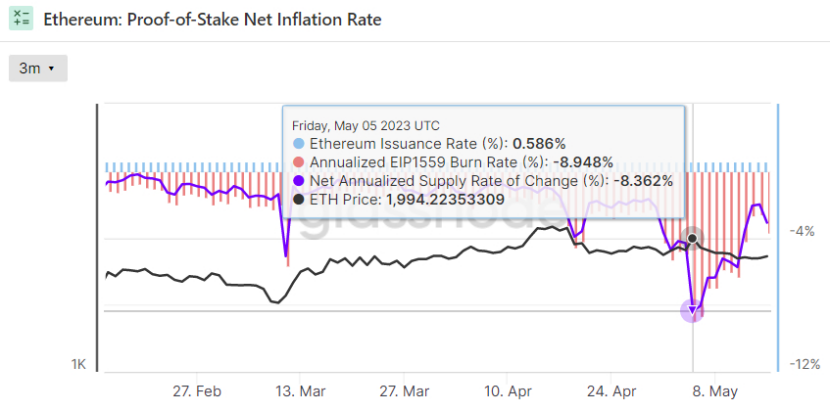Open the 3m time range dropdown

click(x=37, y=68)
